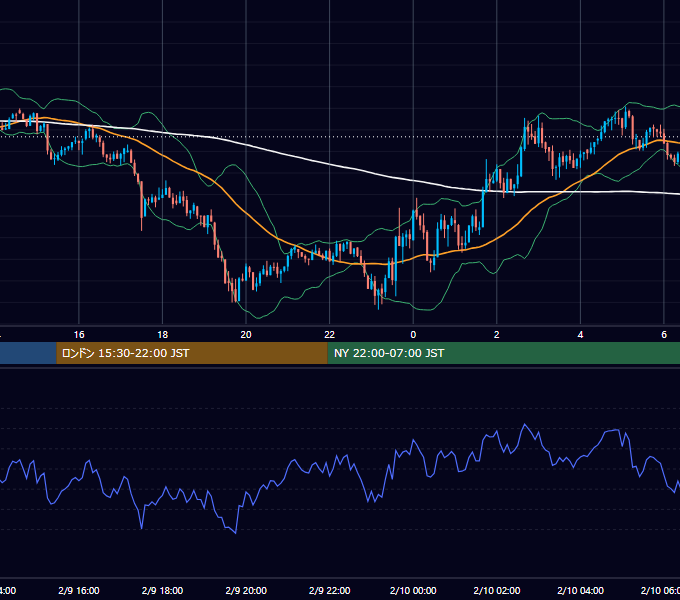Viewport: 680px width, 600px height.
Task: Click hour label 2 on price chart axis
Action: tap(497, 335)
